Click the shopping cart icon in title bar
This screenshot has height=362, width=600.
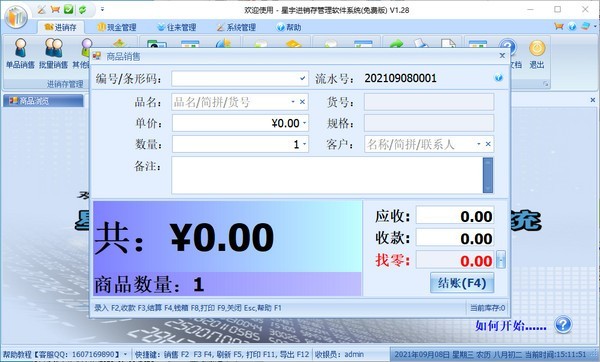tap(55, 9)
